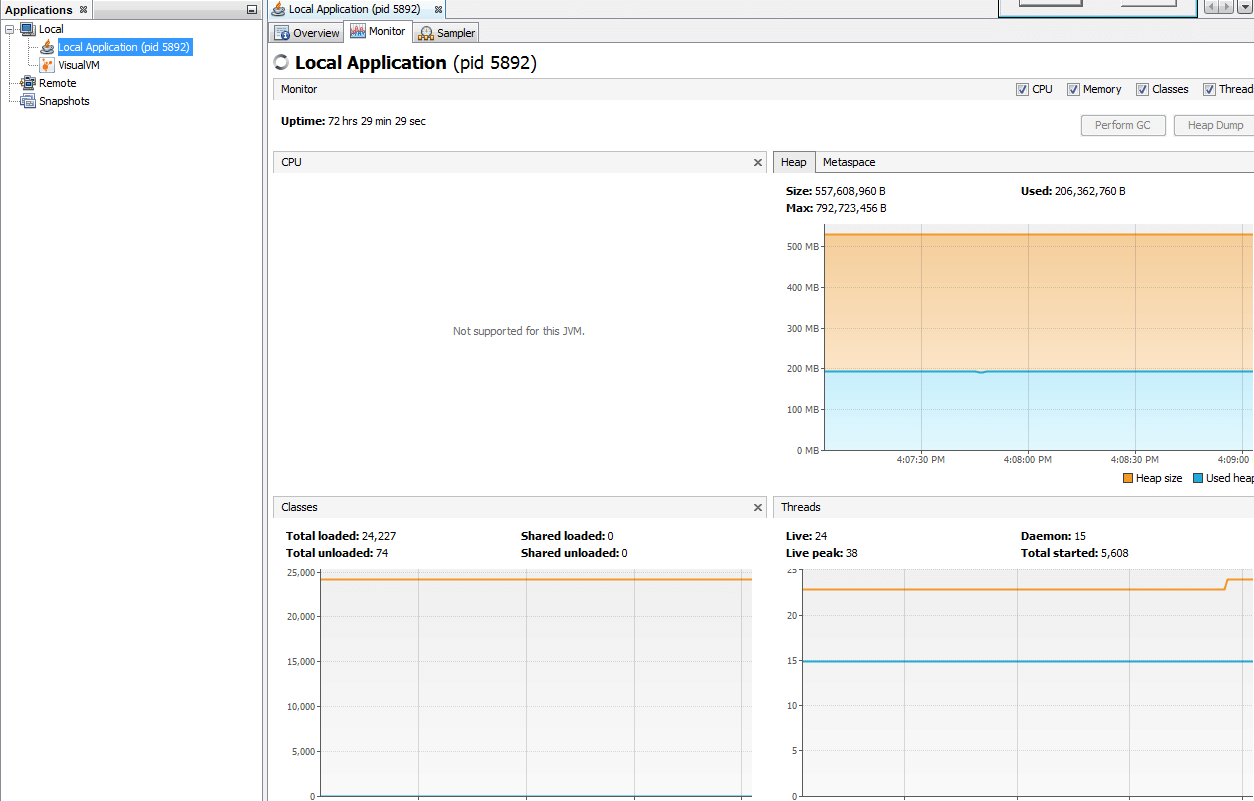Click the 'Not supported for this JVM.' message
This screenshot has width=1254, height=801.
point(519,331)
